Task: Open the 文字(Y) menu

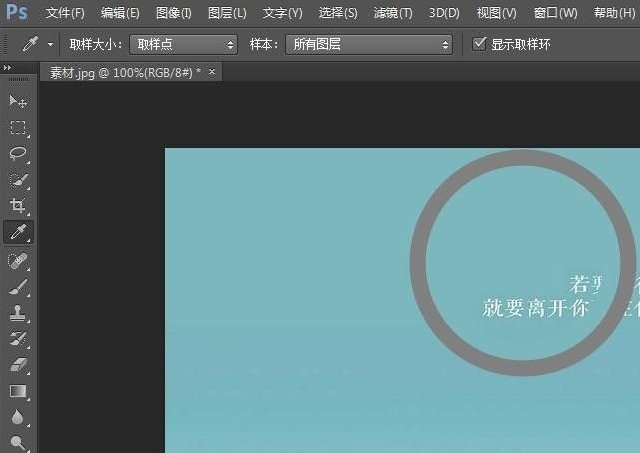Action: (x=282, y=13)
